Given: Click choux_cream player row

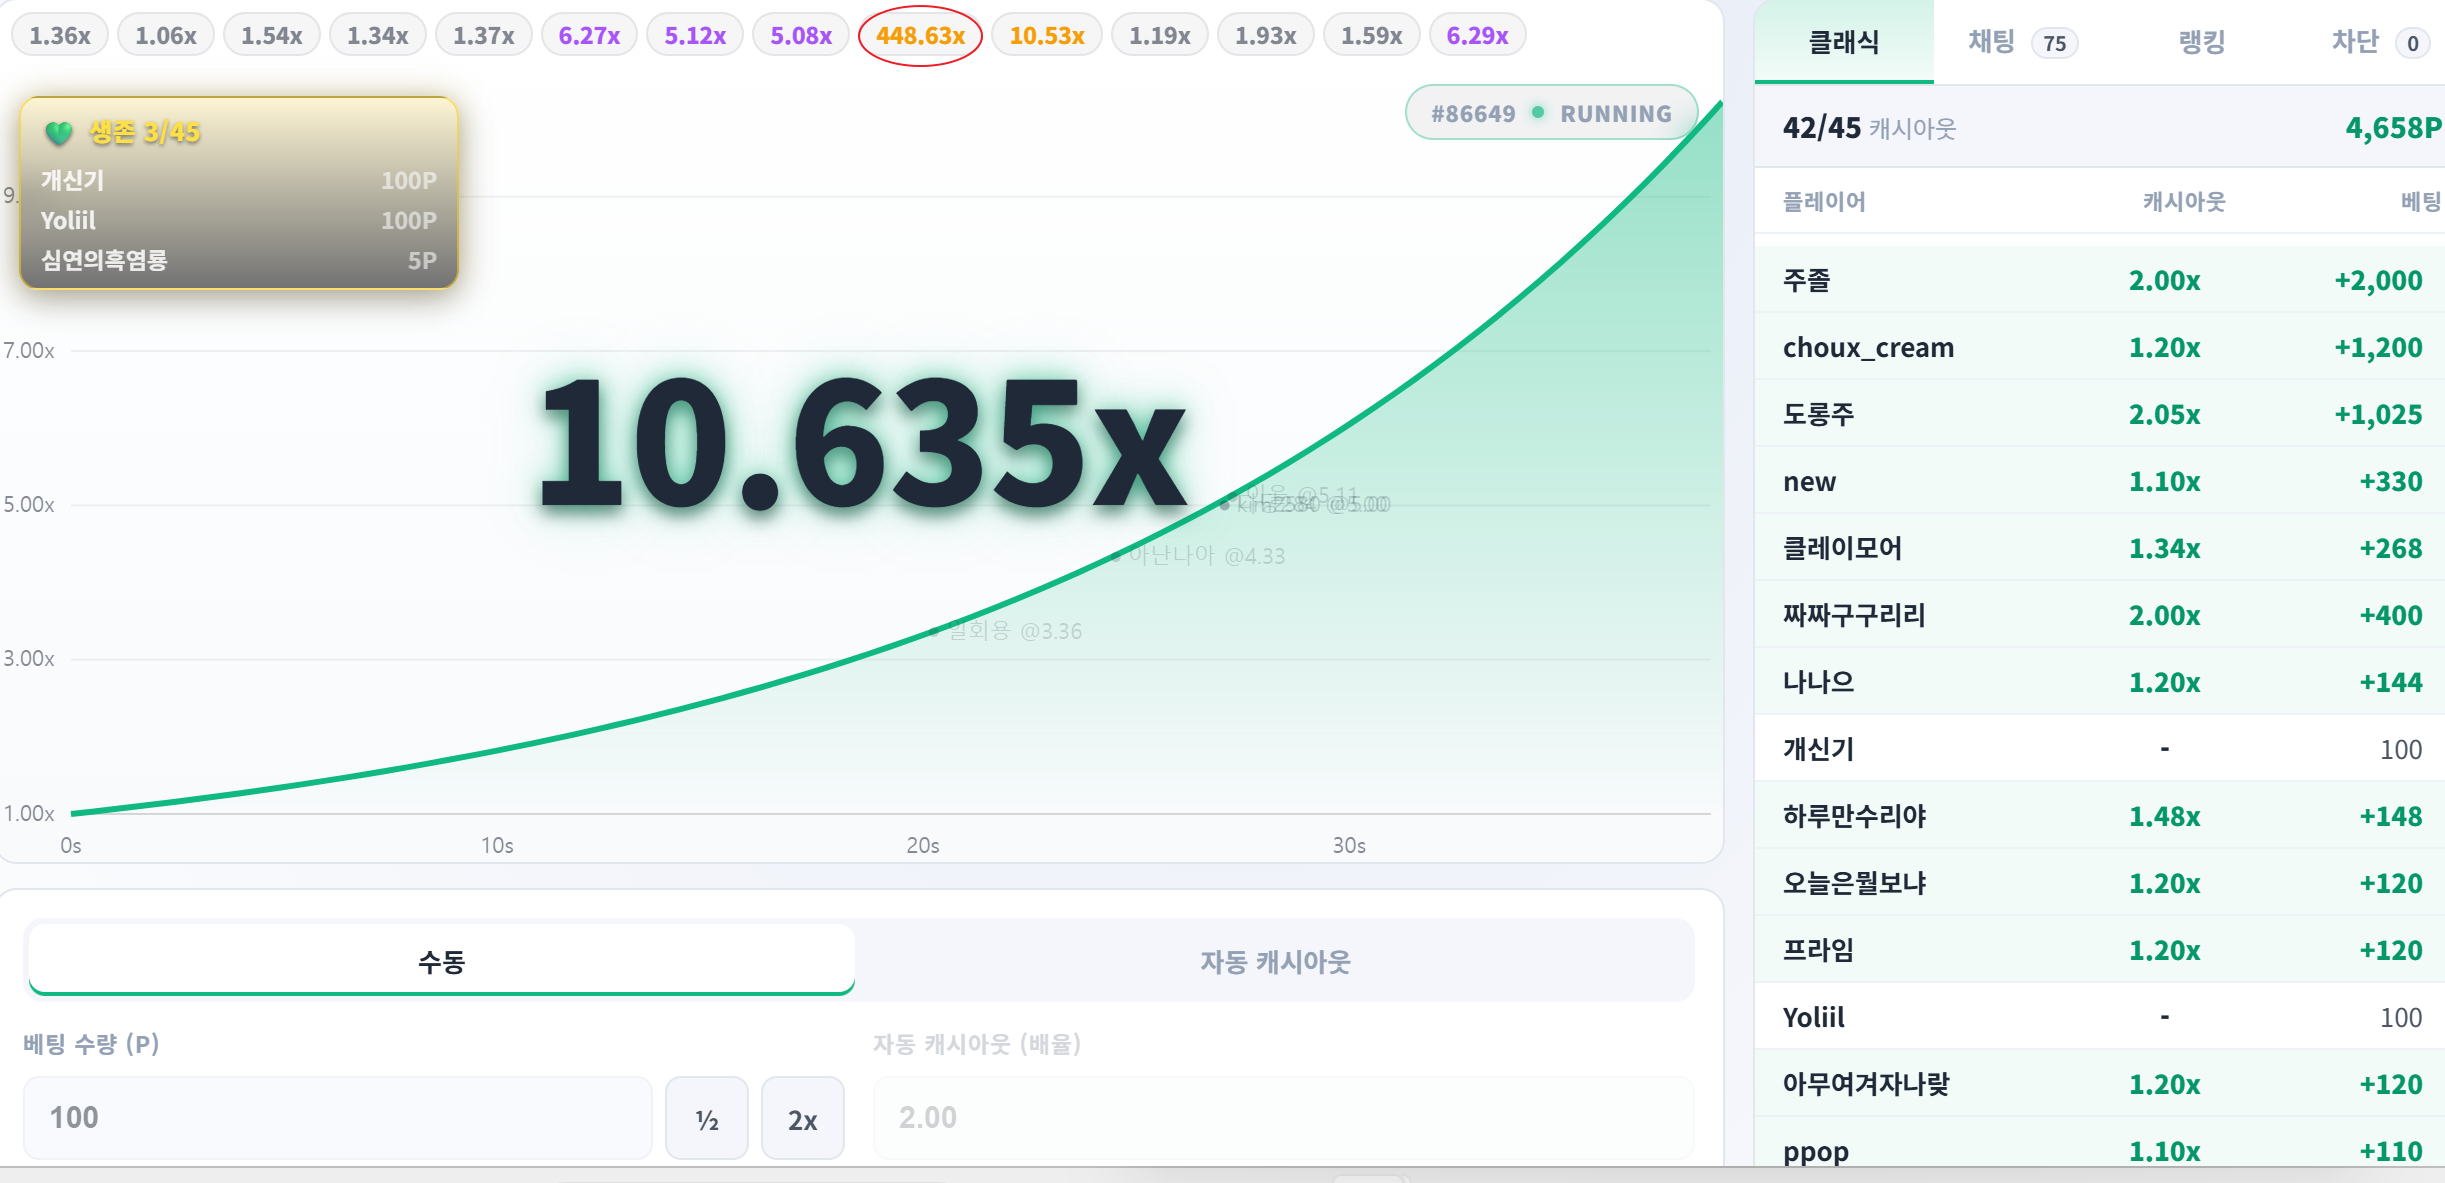Looking at the screenshot, I should 2100,347.
